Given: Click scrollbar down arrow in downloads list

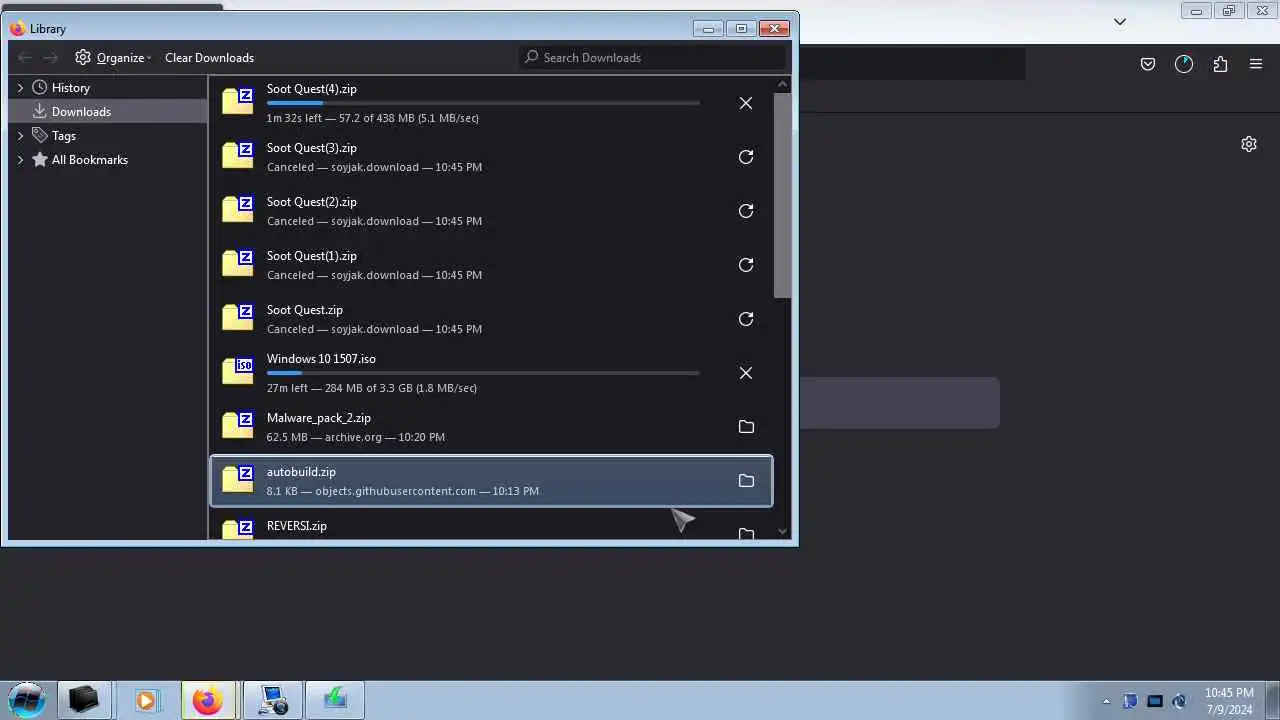Looking at the screenshot, I should [782, 532].
